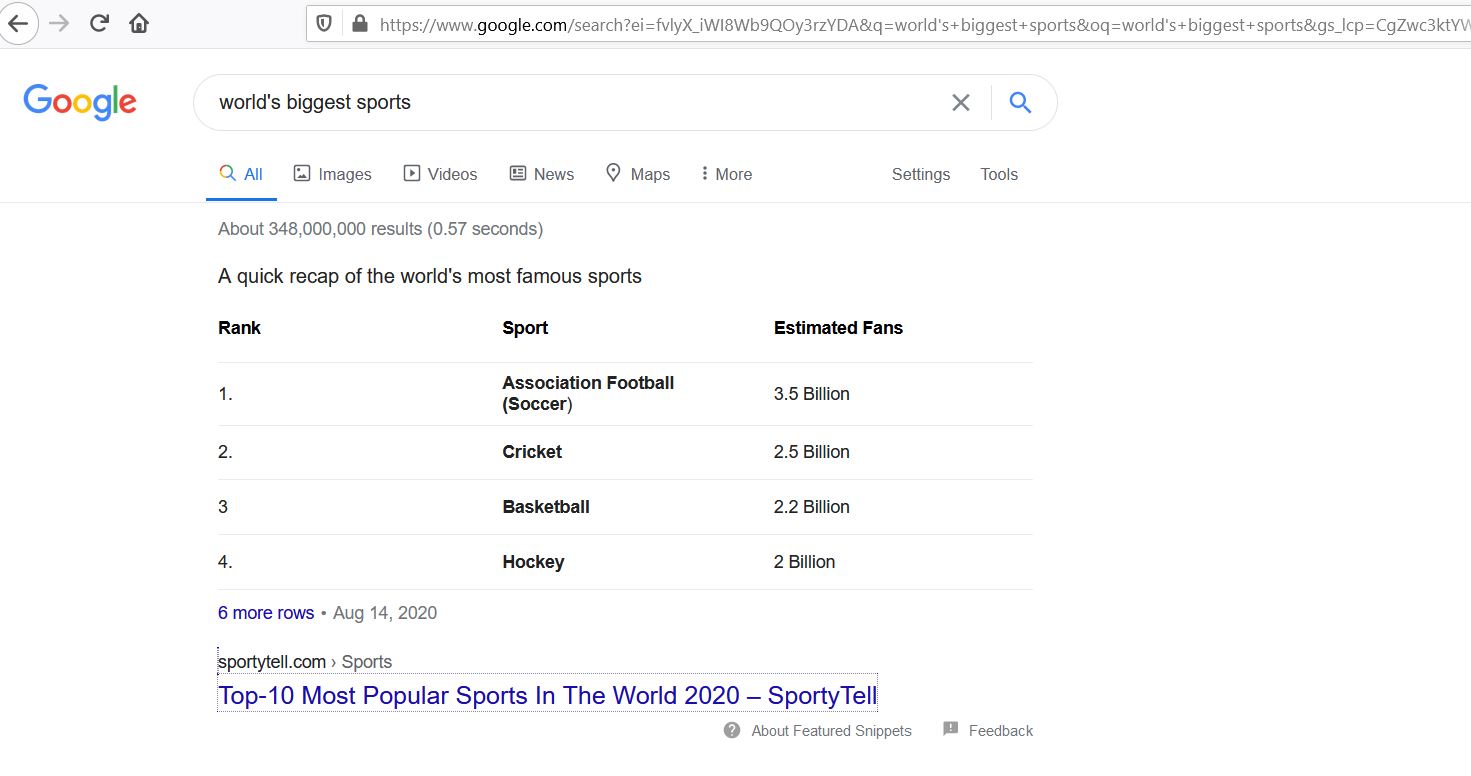1471x776 pixels.
Task: Click the 3.5 Billion fans value
Action: (812, 394)
